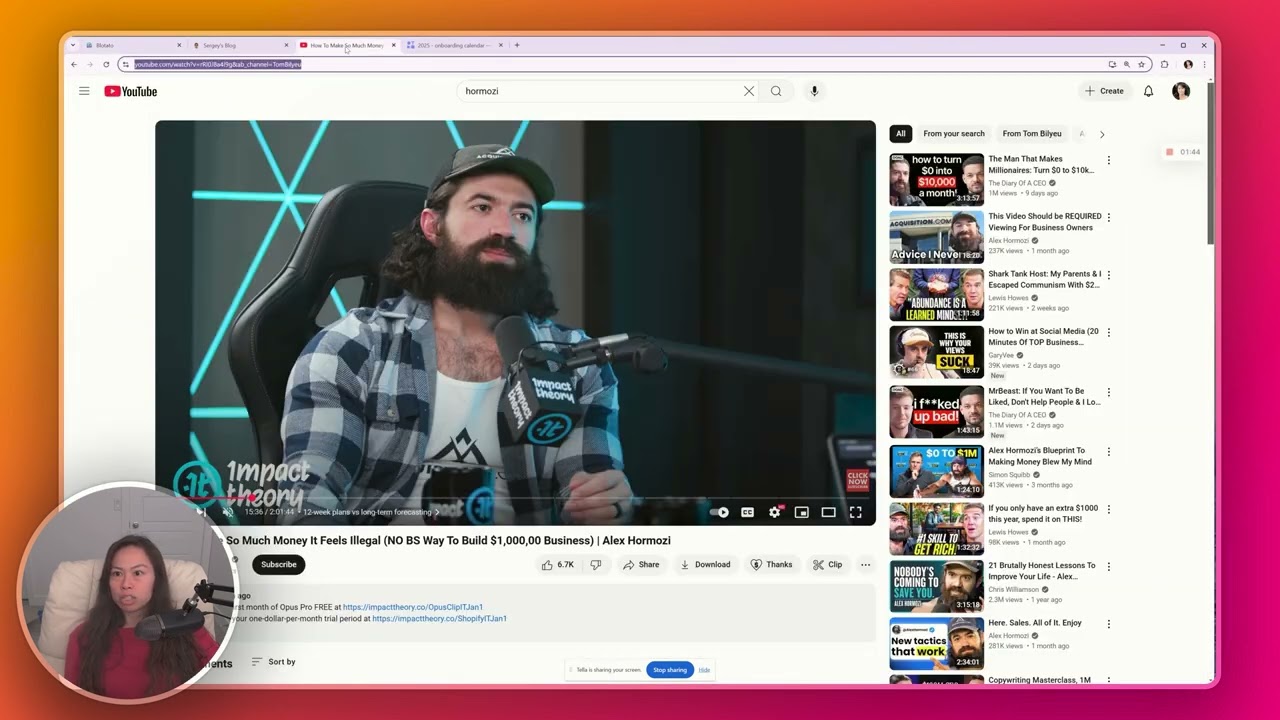Close the How To Make So Much Money tab

click(394, 45)
